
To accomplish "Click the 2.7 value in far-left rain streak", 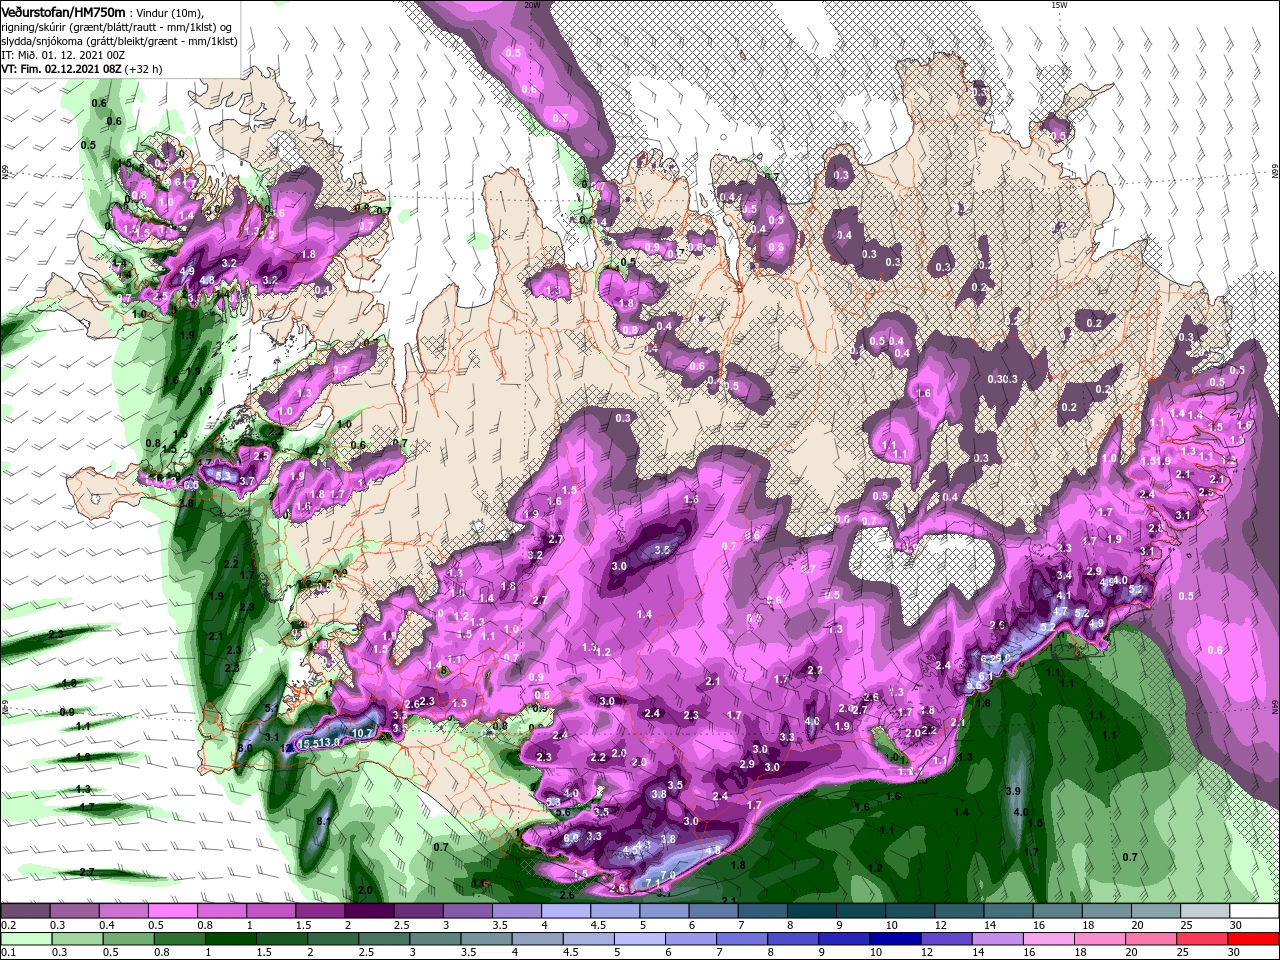I will click(87, 872).
